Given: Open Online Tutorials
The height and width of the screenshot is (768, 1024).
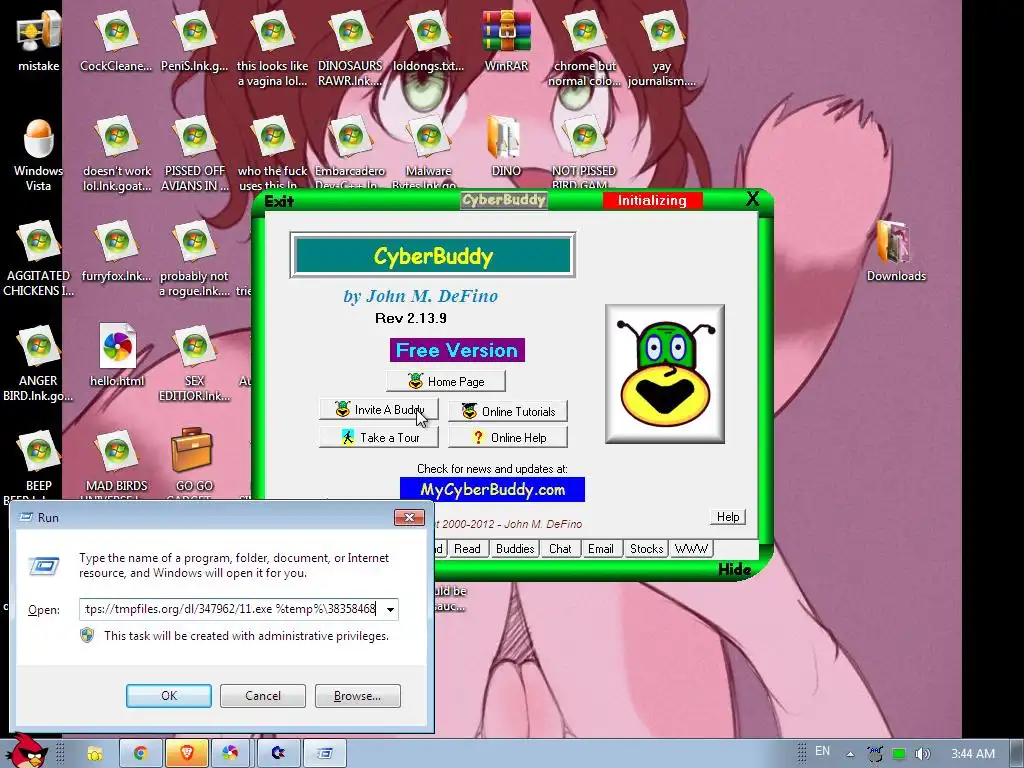Looking at the screenshot, I should (508, 411).
